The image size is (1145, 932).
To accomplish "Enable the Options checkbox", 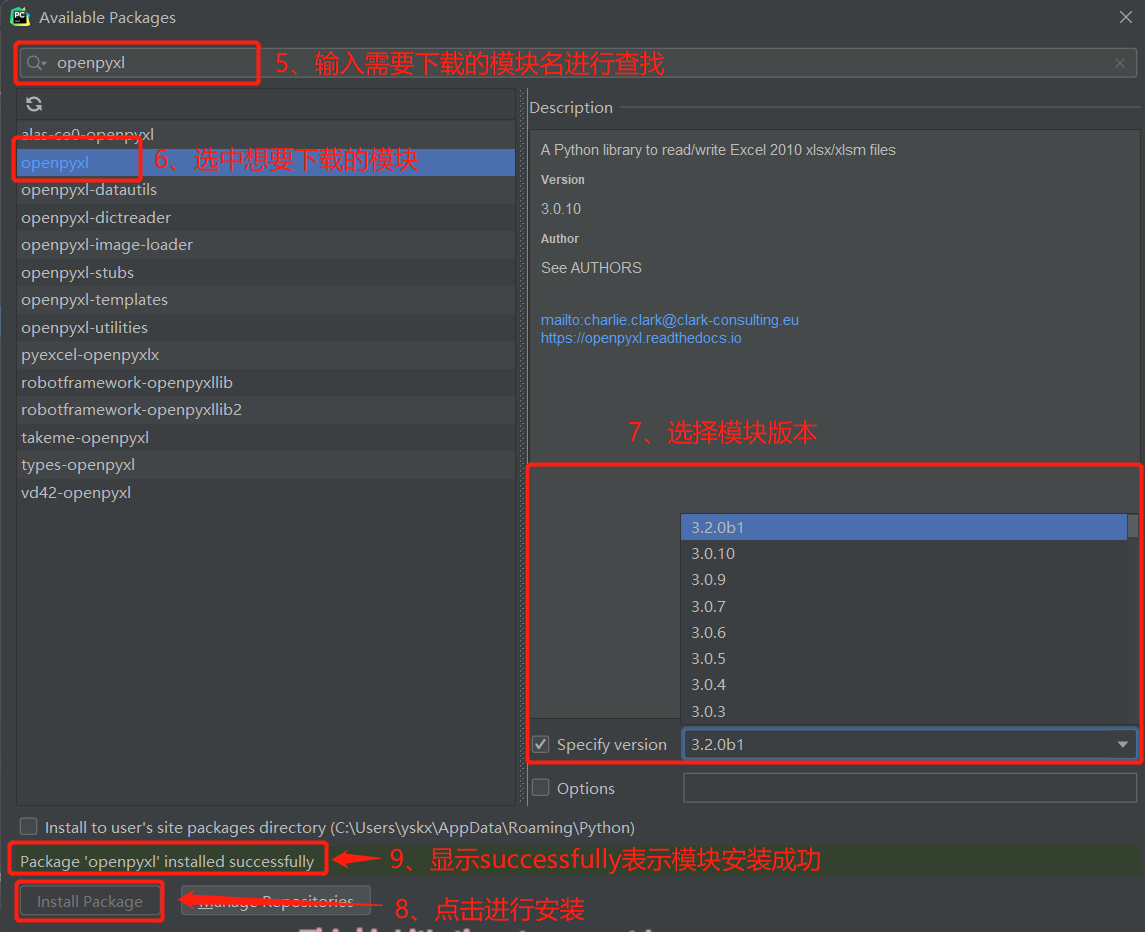I will point(540,787).
